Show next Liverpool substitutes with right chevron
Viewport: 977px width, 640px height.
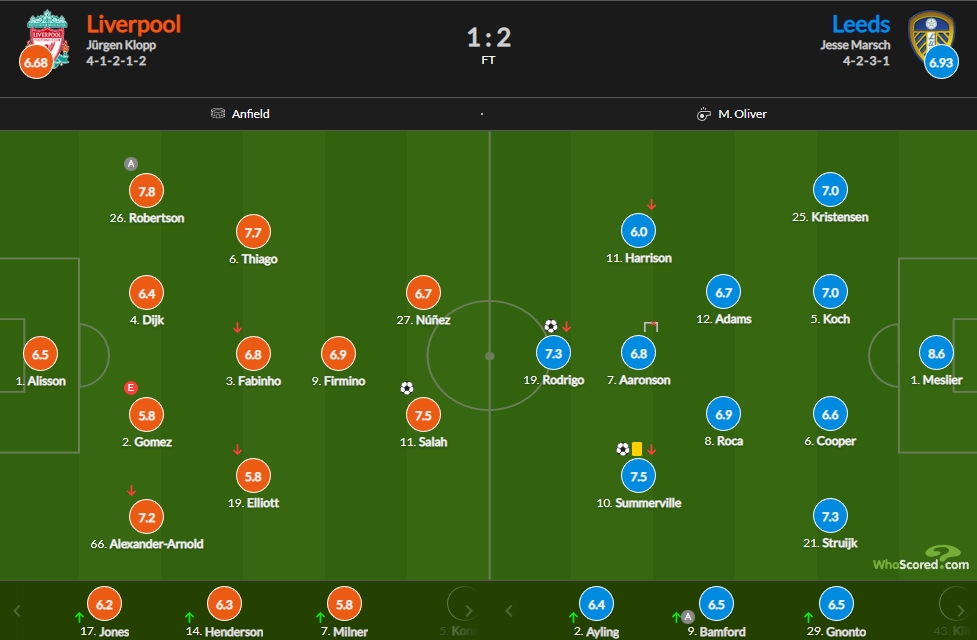469,611
